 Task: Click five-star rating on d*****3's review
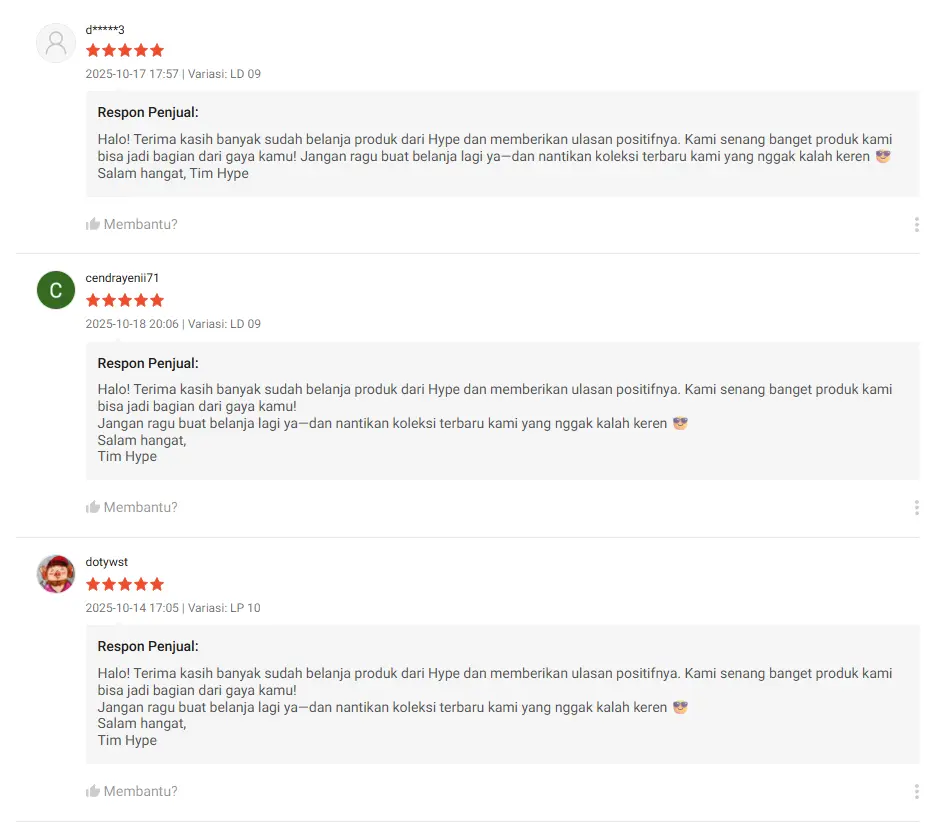coord(125,50)
